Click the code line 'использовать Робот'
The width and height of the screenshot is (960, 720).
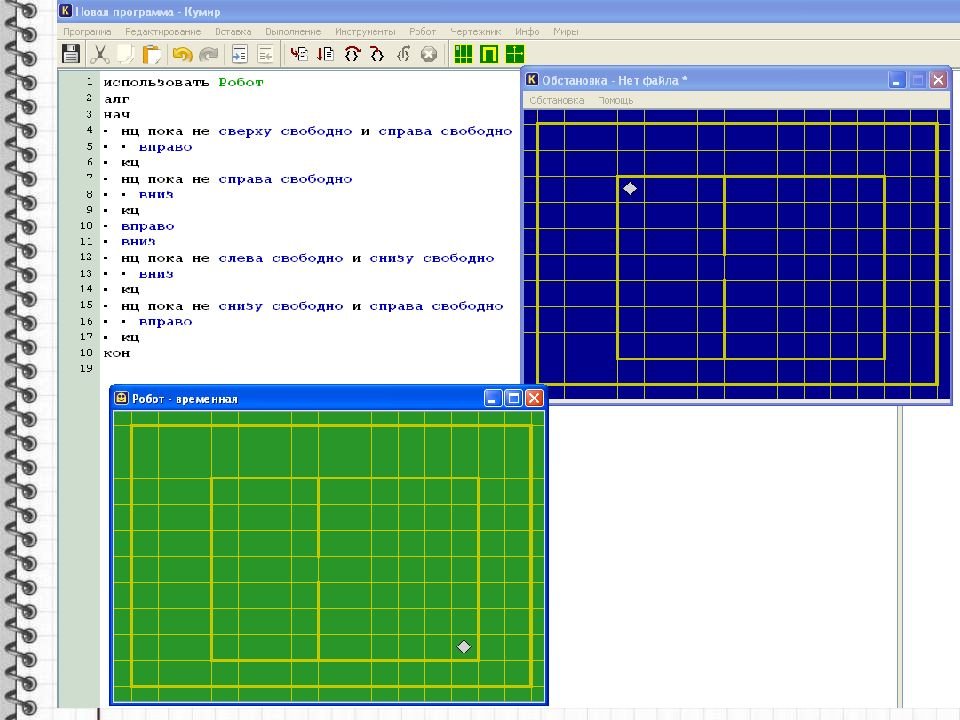[x=183, y=82]
